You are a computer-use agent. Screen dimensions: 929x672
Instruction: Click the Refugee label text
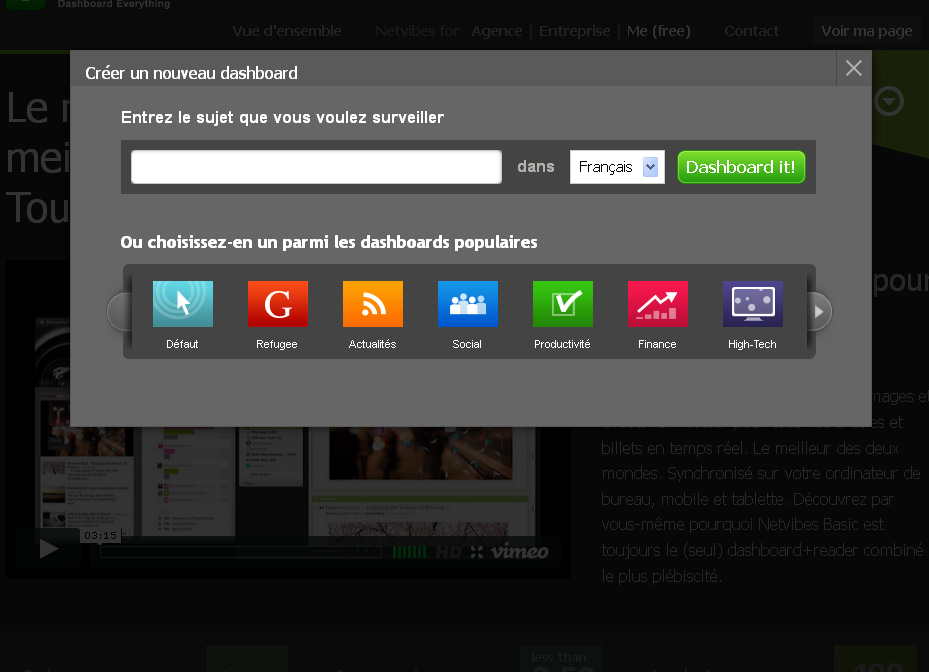pyautogui.click(x=277, y=344)
